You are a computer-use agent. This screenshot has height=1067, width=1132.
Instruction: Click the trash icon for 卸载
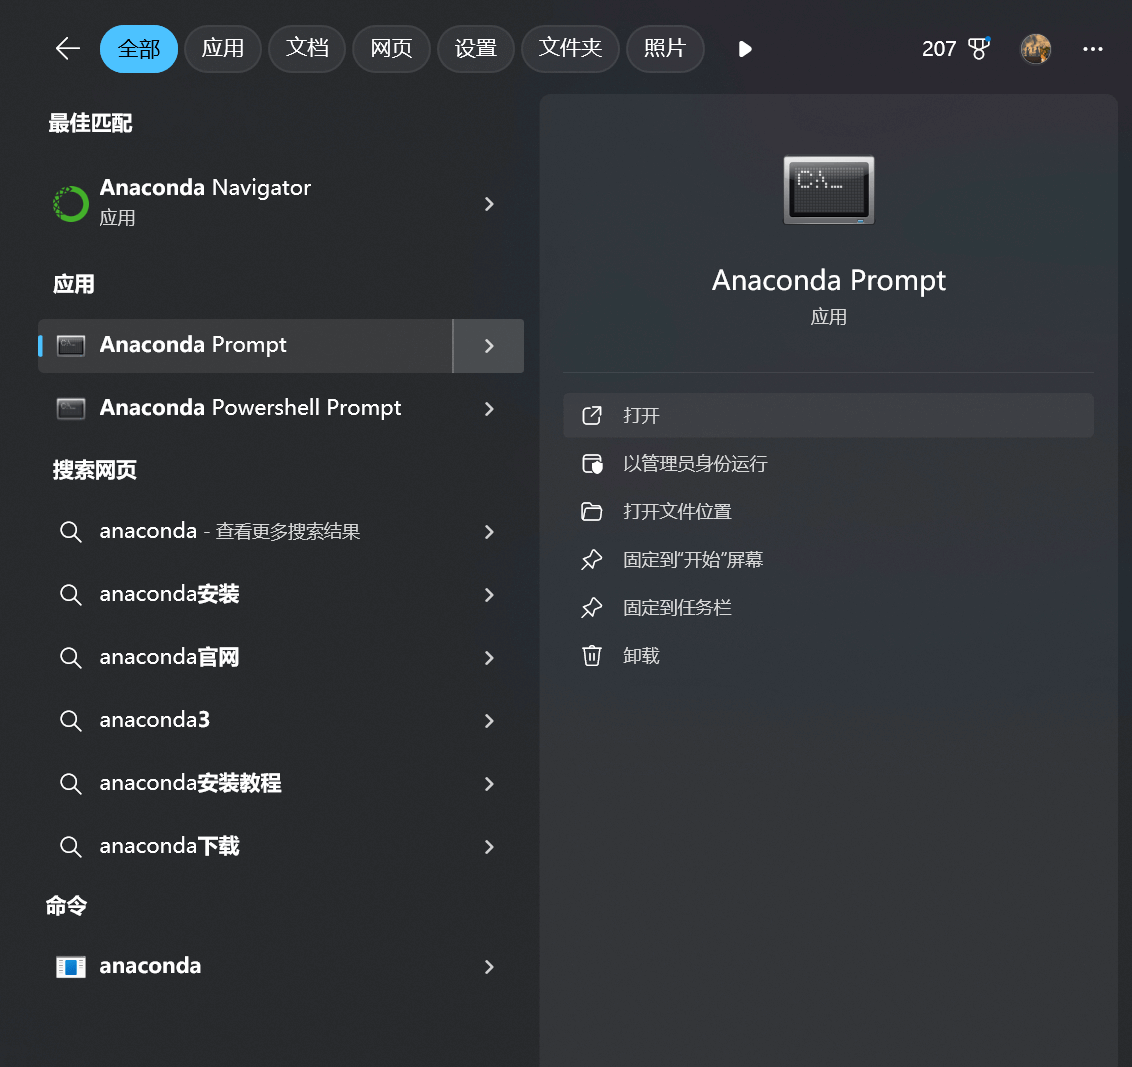591,656
